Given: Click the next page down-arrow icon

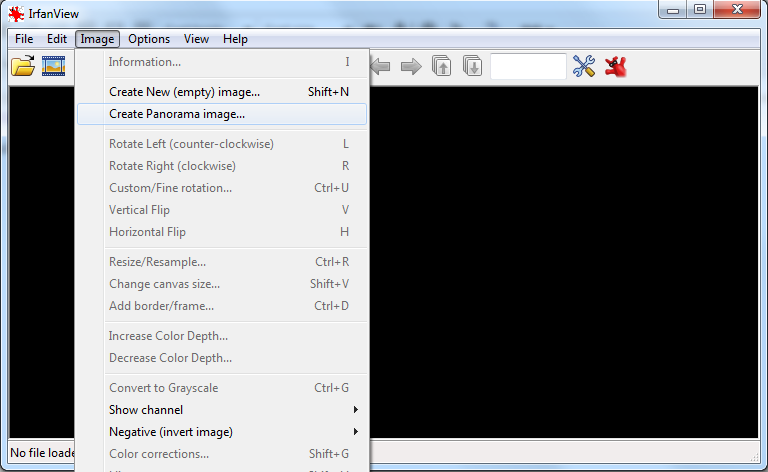Looking at the screenshot, I should (x=472, y=67).
